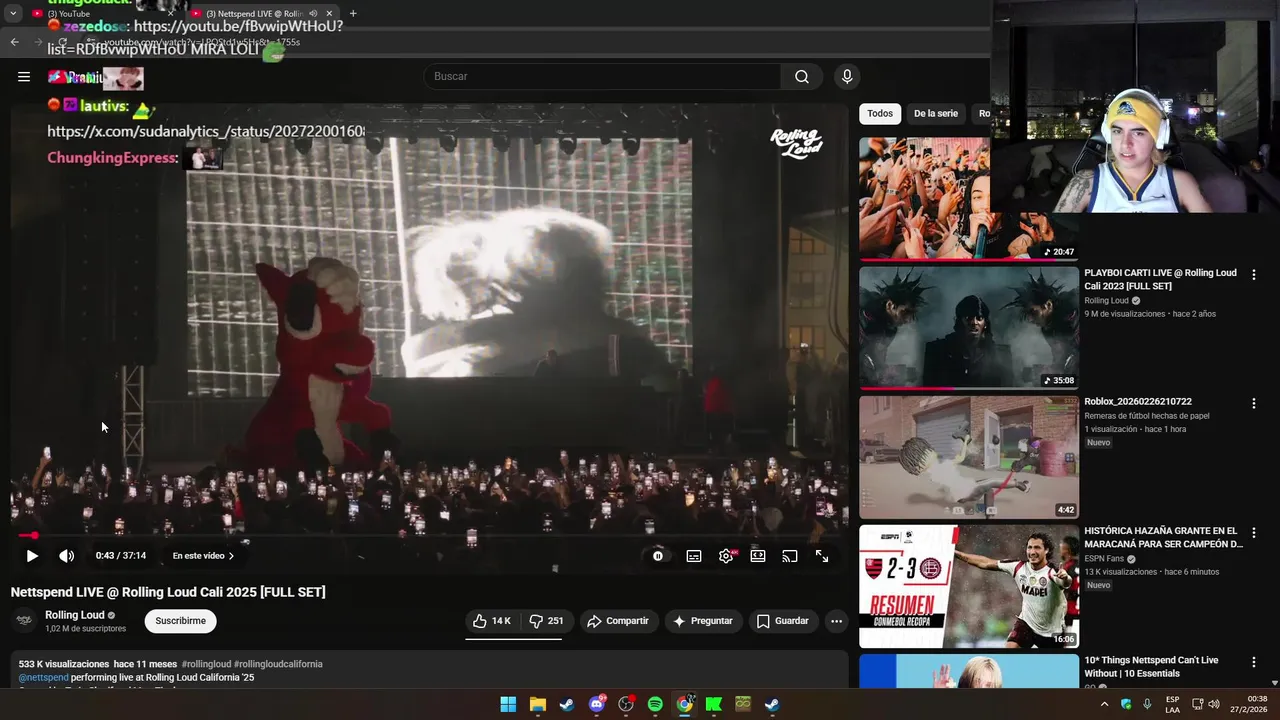1280x720 pixels.
Task: Click '10+ Things Nettspend Can't Live Without' title
Action: pyautogui.click(x=1151, y=667)
